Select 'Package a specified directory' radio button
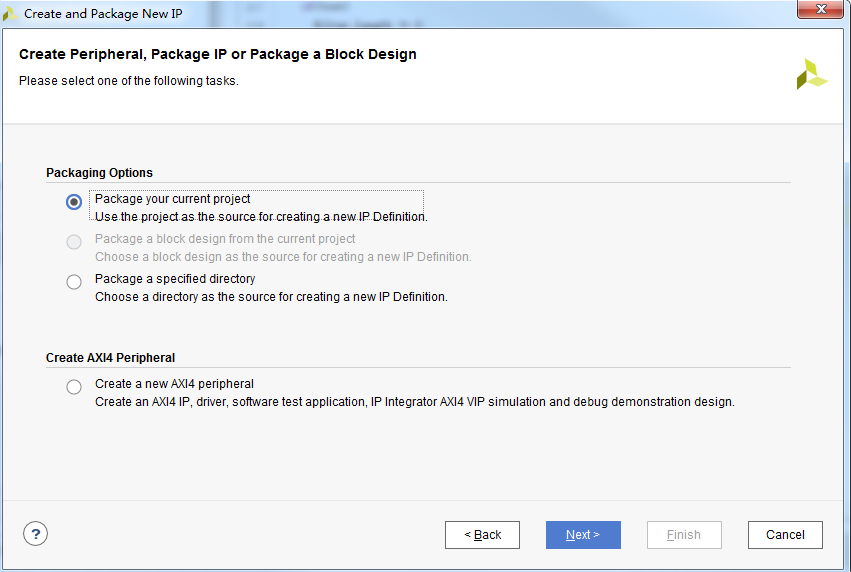This screenshot has height=572, width=851. click(x=74, y=282)
